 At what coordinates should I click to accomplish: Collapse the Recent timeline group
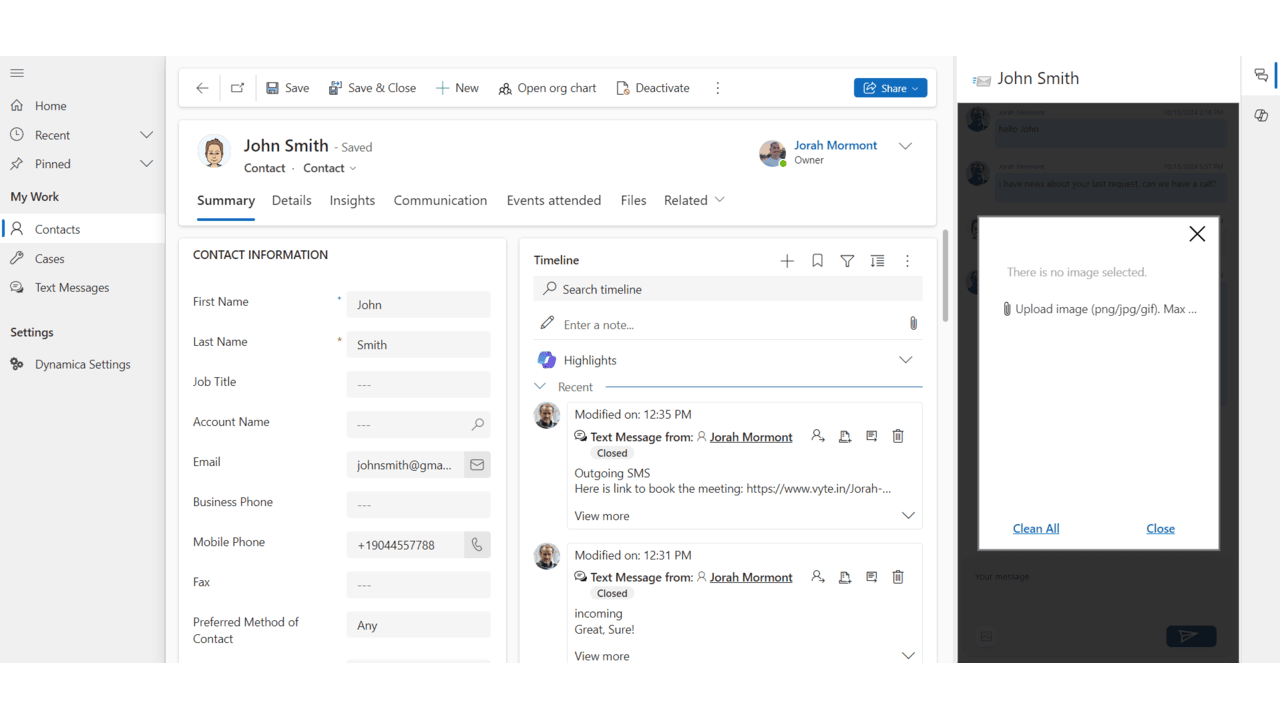(x=540, y=387)
